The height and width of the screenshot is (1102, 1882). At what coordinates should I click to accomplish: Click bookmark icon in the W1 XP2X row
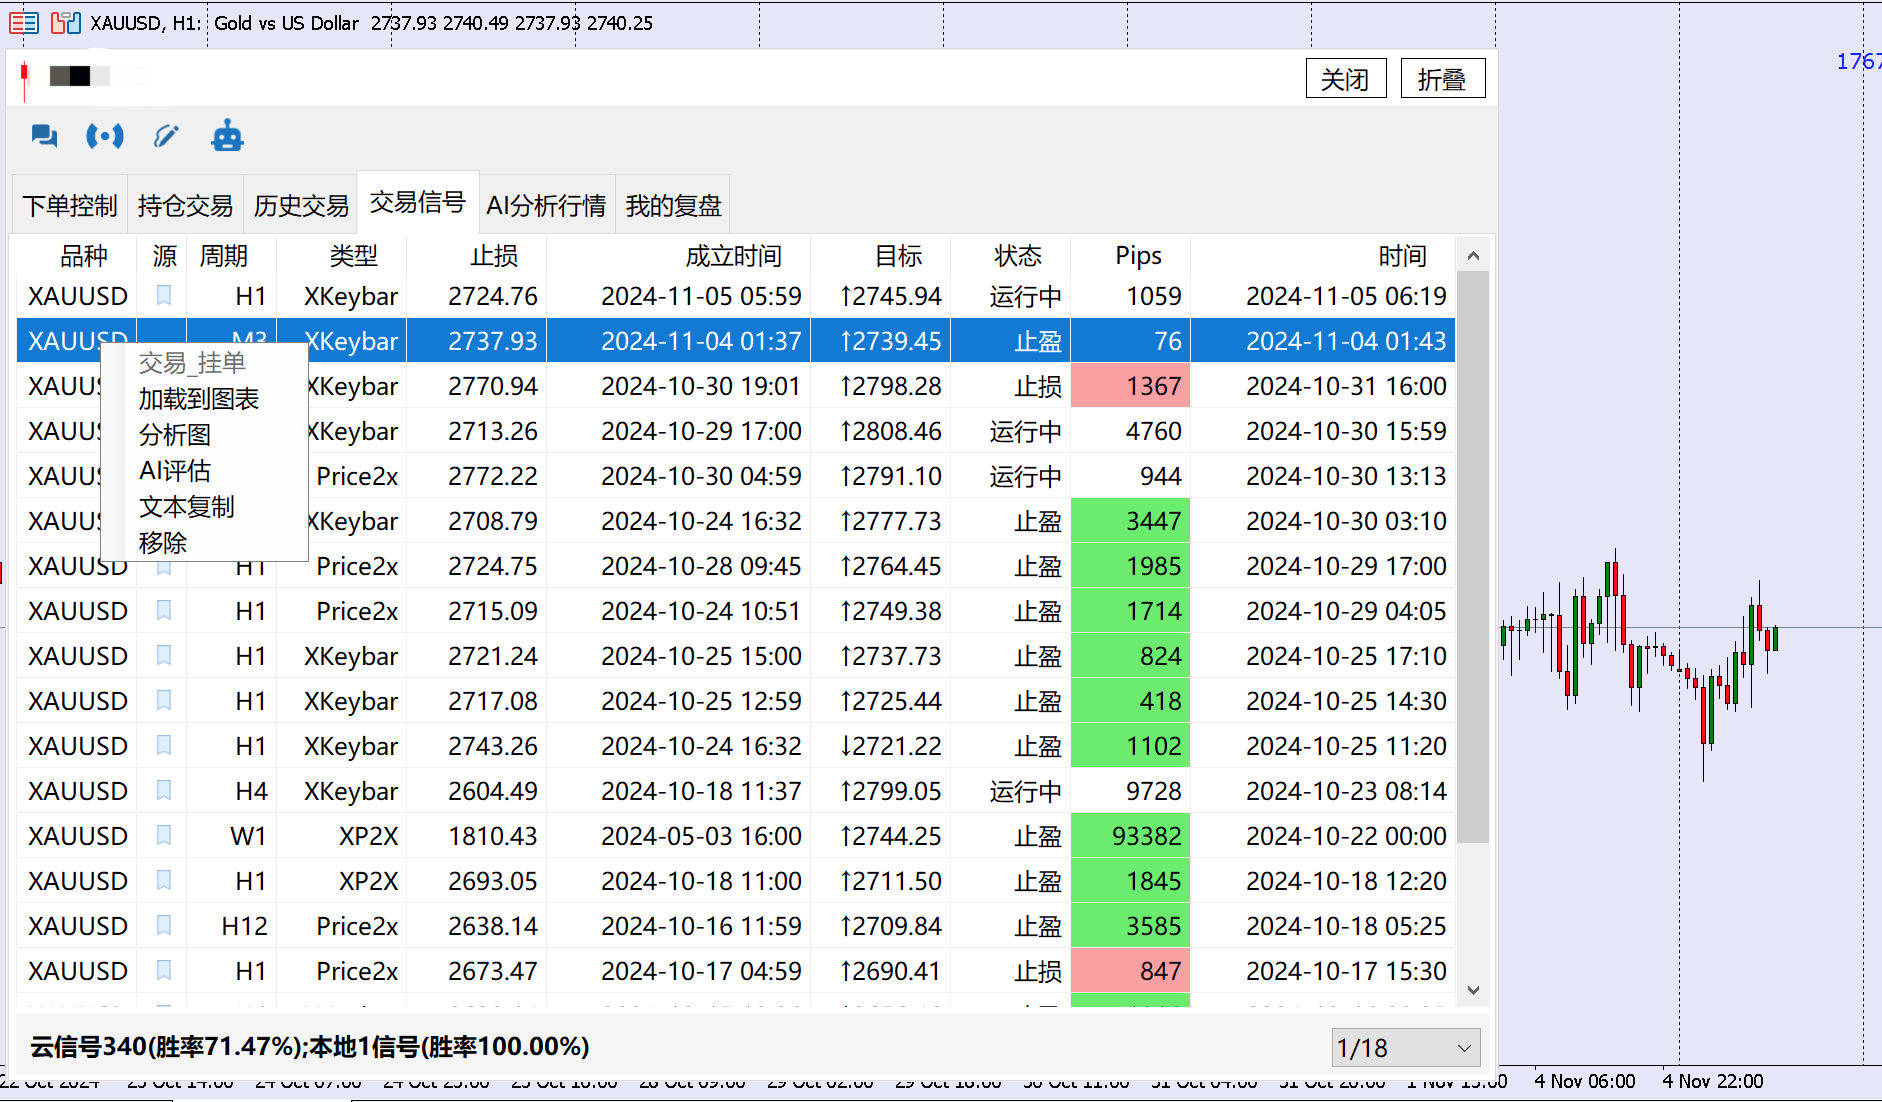[x=164, y=836]
